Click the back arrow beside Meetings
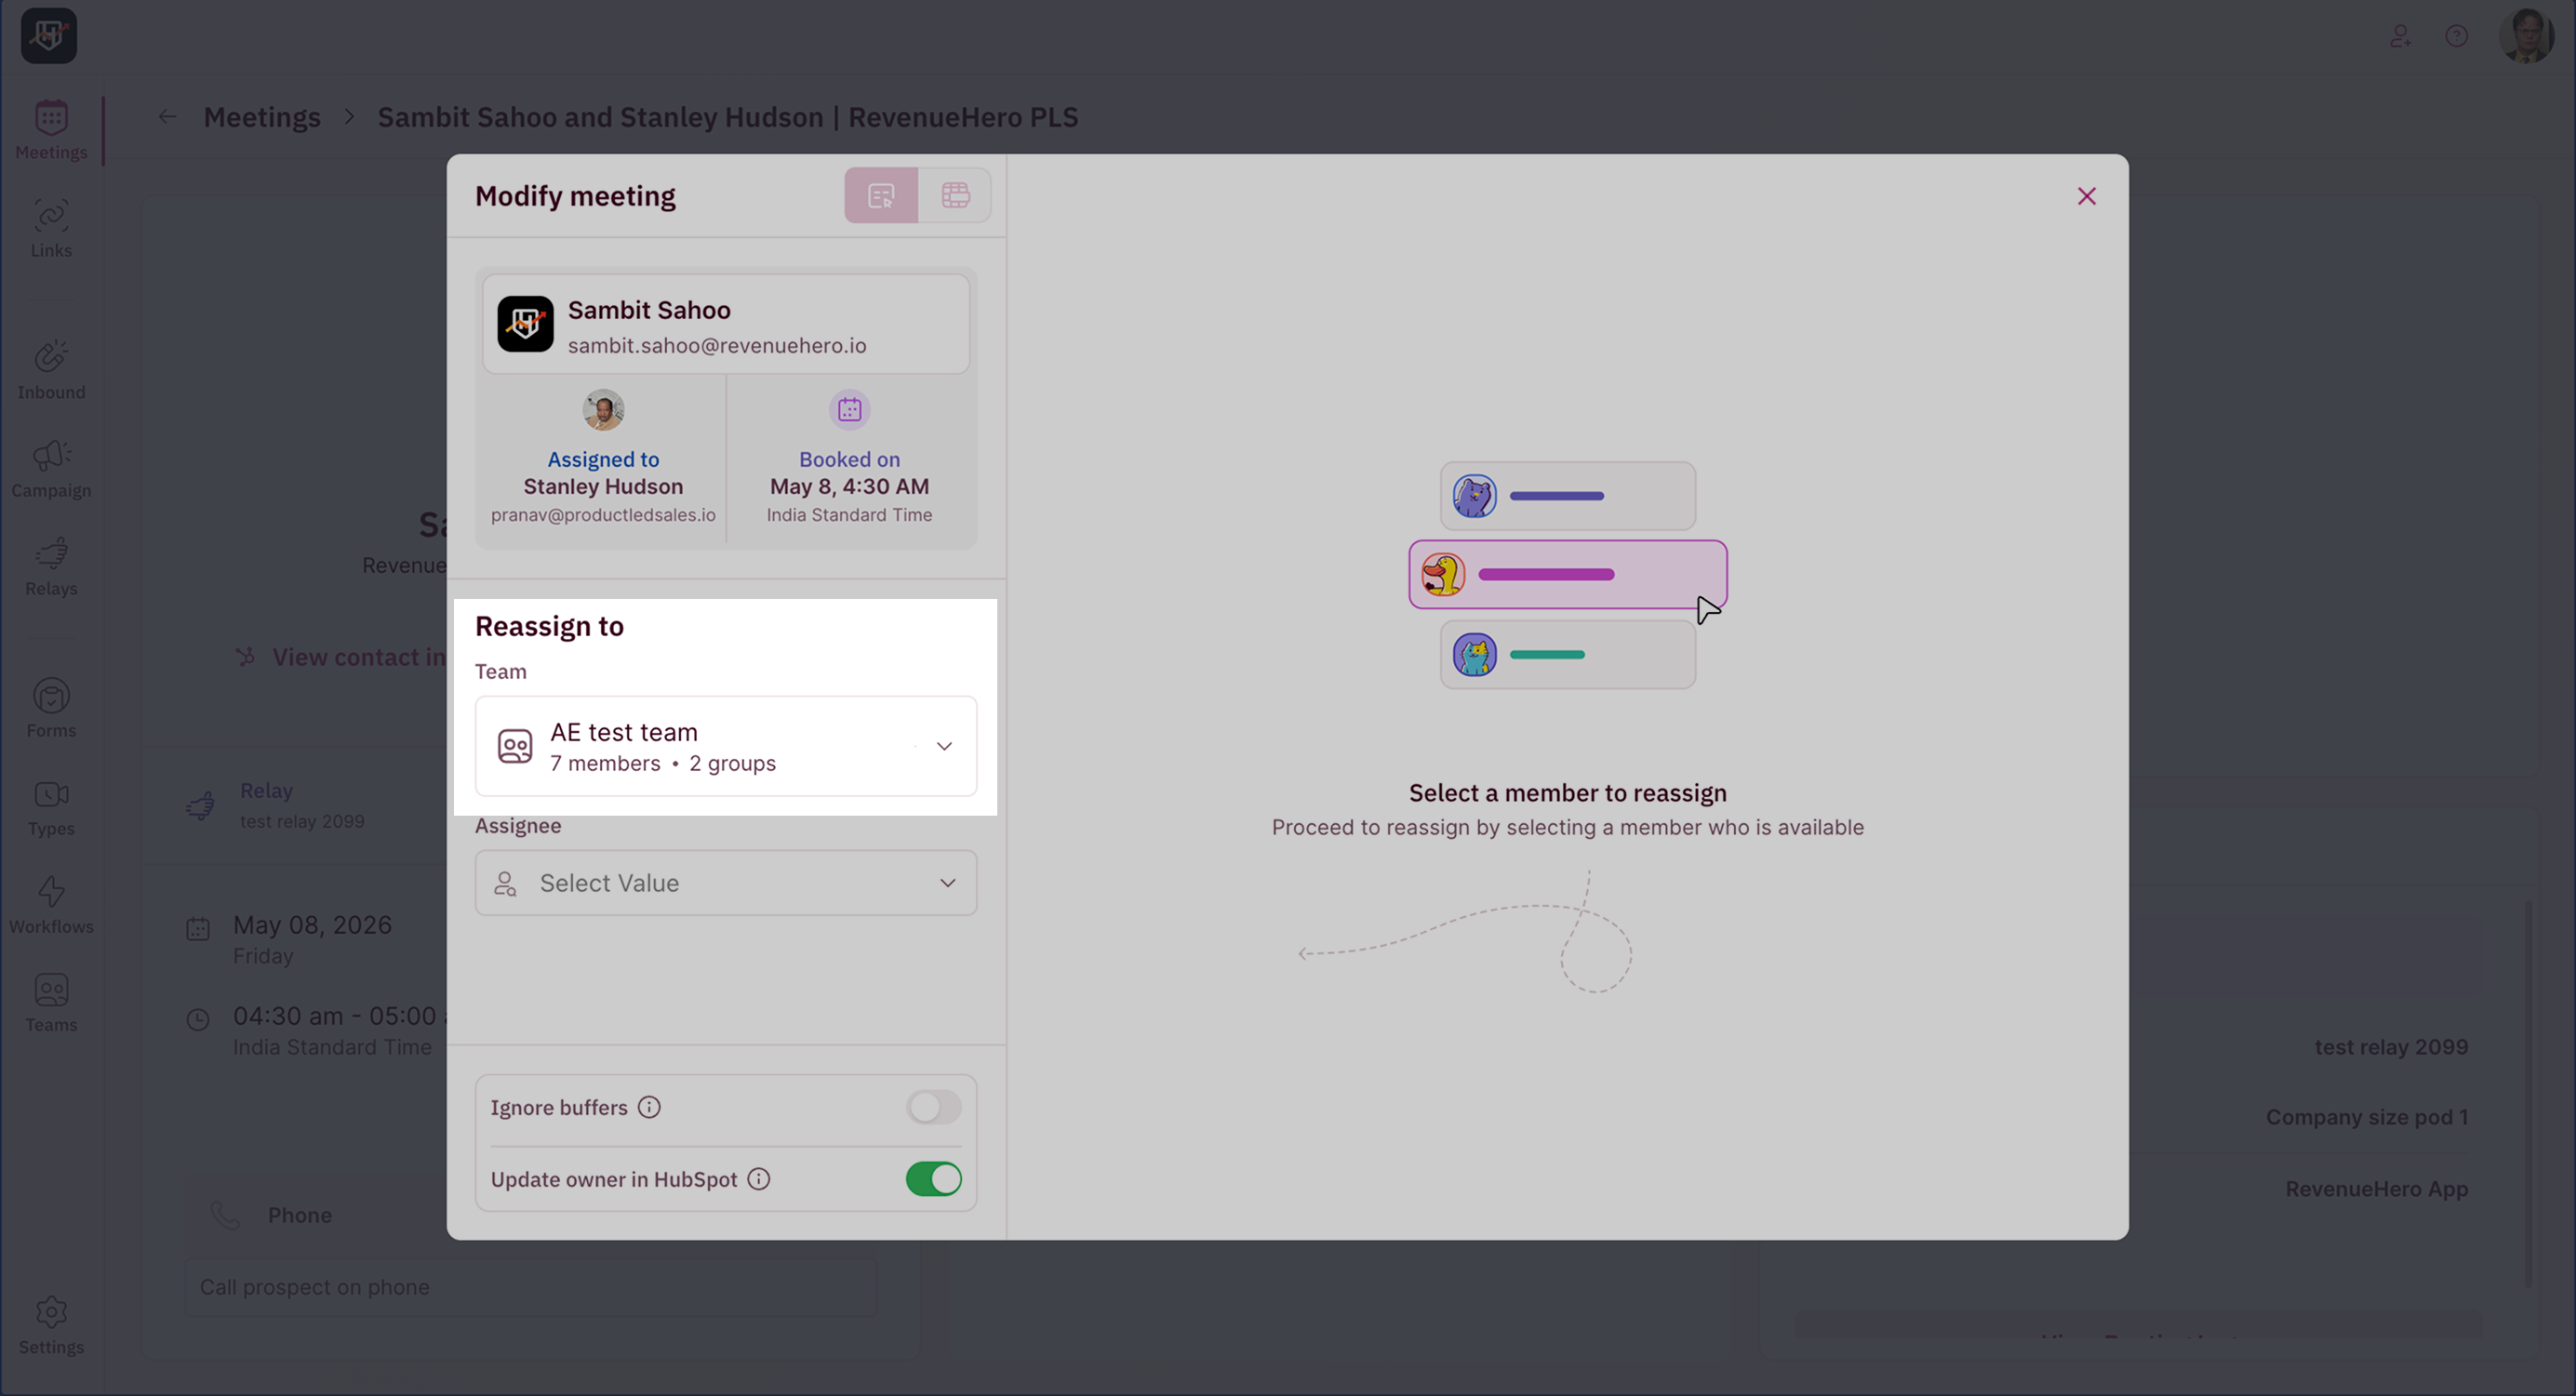The height and width of the screenshot is (1396, 2576). 167,117
